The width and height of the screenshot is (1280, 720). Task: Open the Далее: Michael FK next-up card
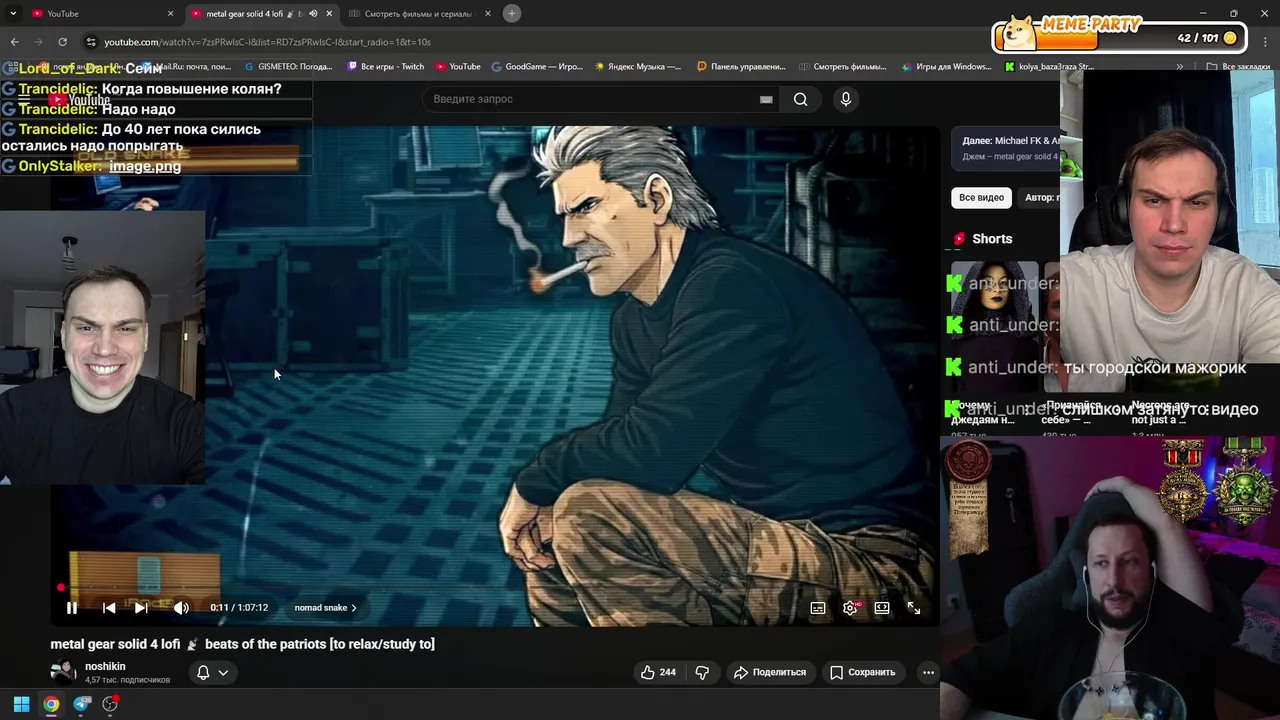click(x=1005, y=149)
